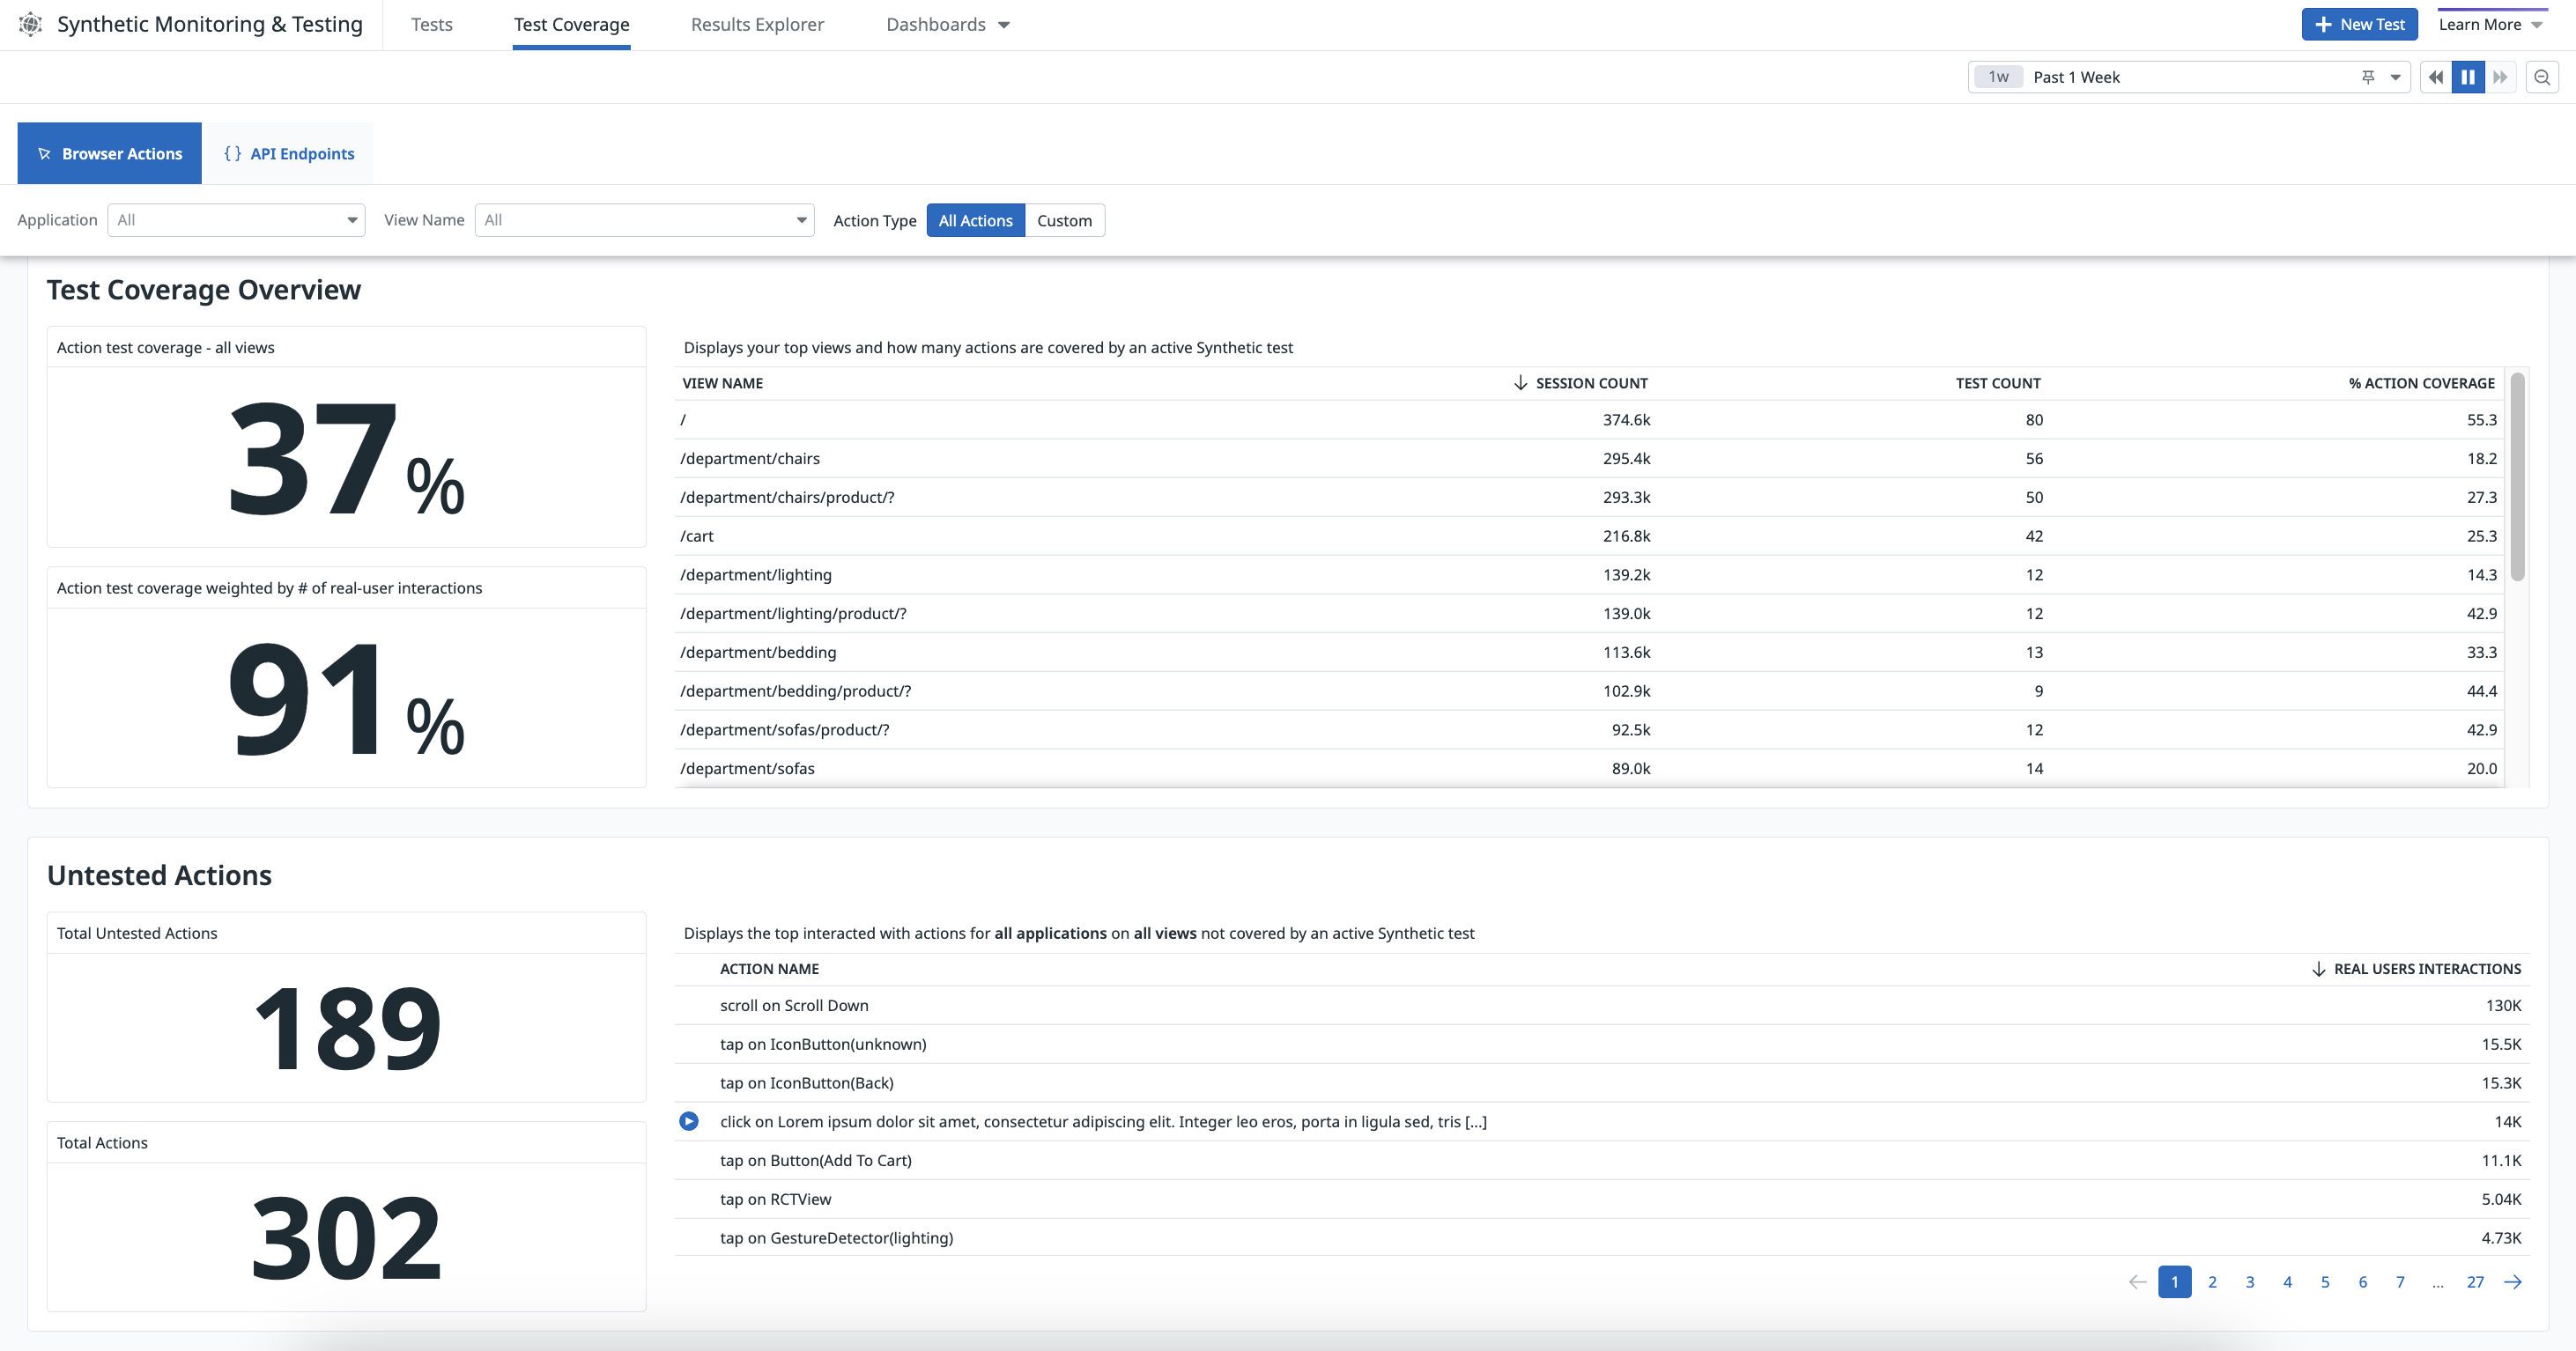Viewport: 2576px width, 1351px height.
Task: Open the View Name filter dropdown
Action: 645,220
